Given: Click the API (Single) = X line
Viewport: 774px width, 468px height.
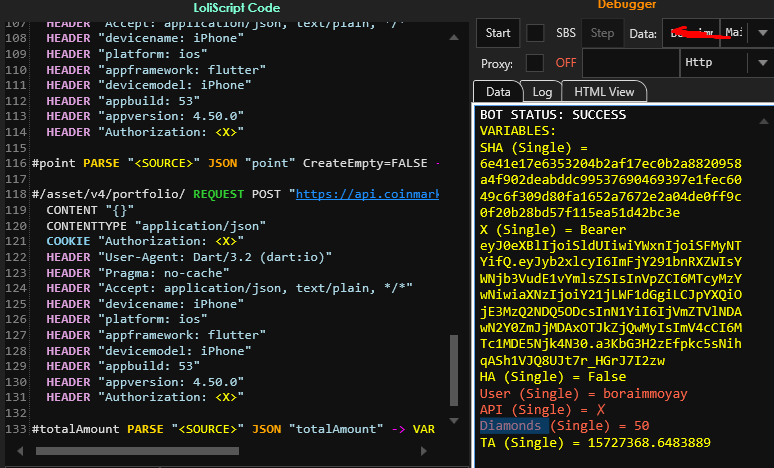Looking at the screenshot, I should point(542,410).
